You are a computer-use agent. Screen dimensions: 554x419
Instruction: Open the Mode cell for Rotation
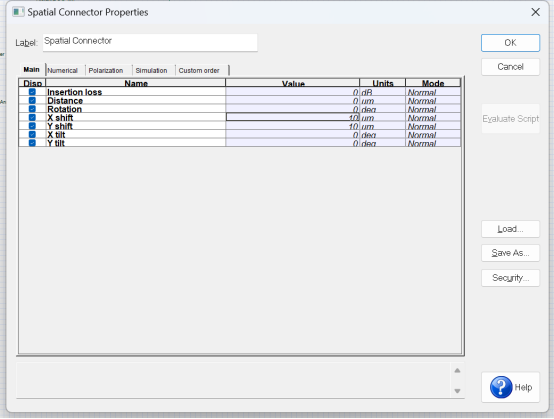(433, 109)
